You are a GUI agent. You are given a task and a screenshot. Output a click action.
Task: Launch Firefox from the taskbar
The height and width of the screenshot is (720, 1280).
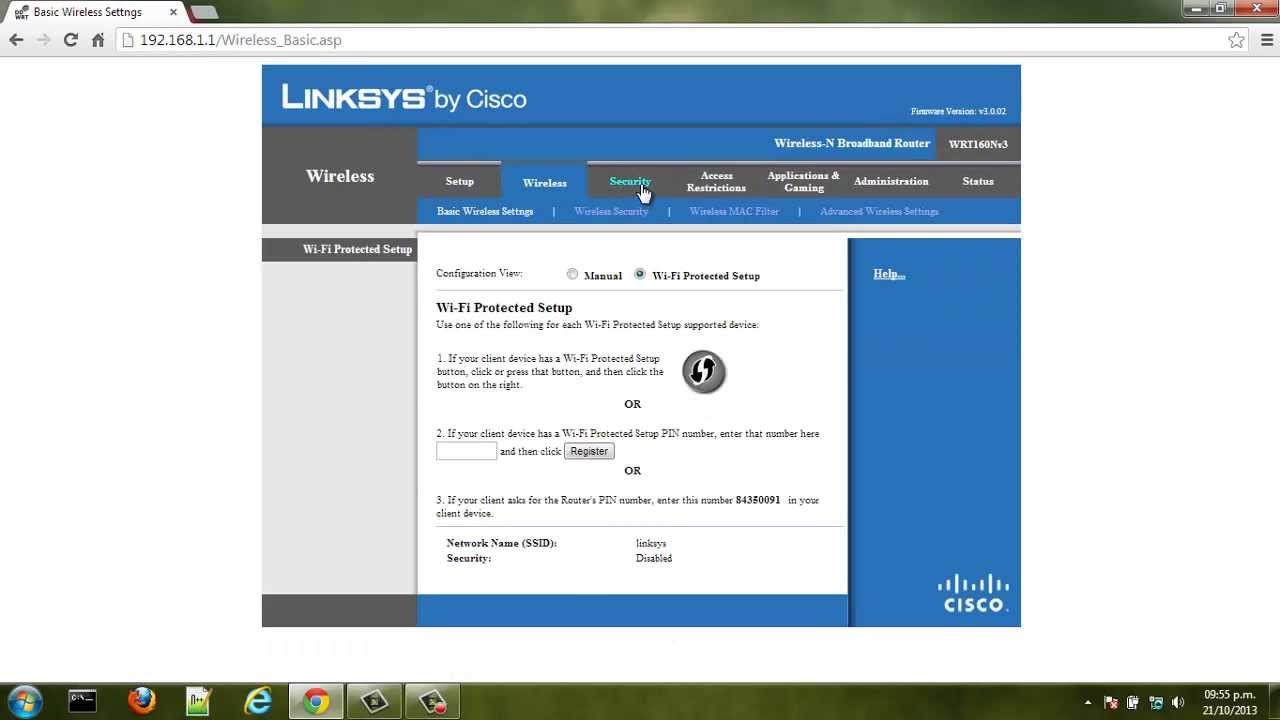(x=141, y=701)
